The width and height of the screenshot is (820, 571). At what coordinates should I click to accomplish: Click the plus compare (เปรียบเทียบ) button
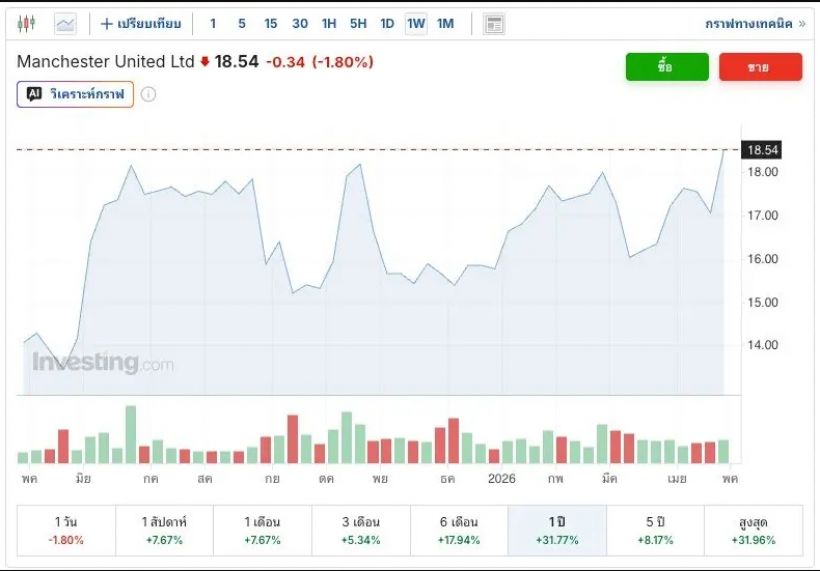tap(141, 24)
